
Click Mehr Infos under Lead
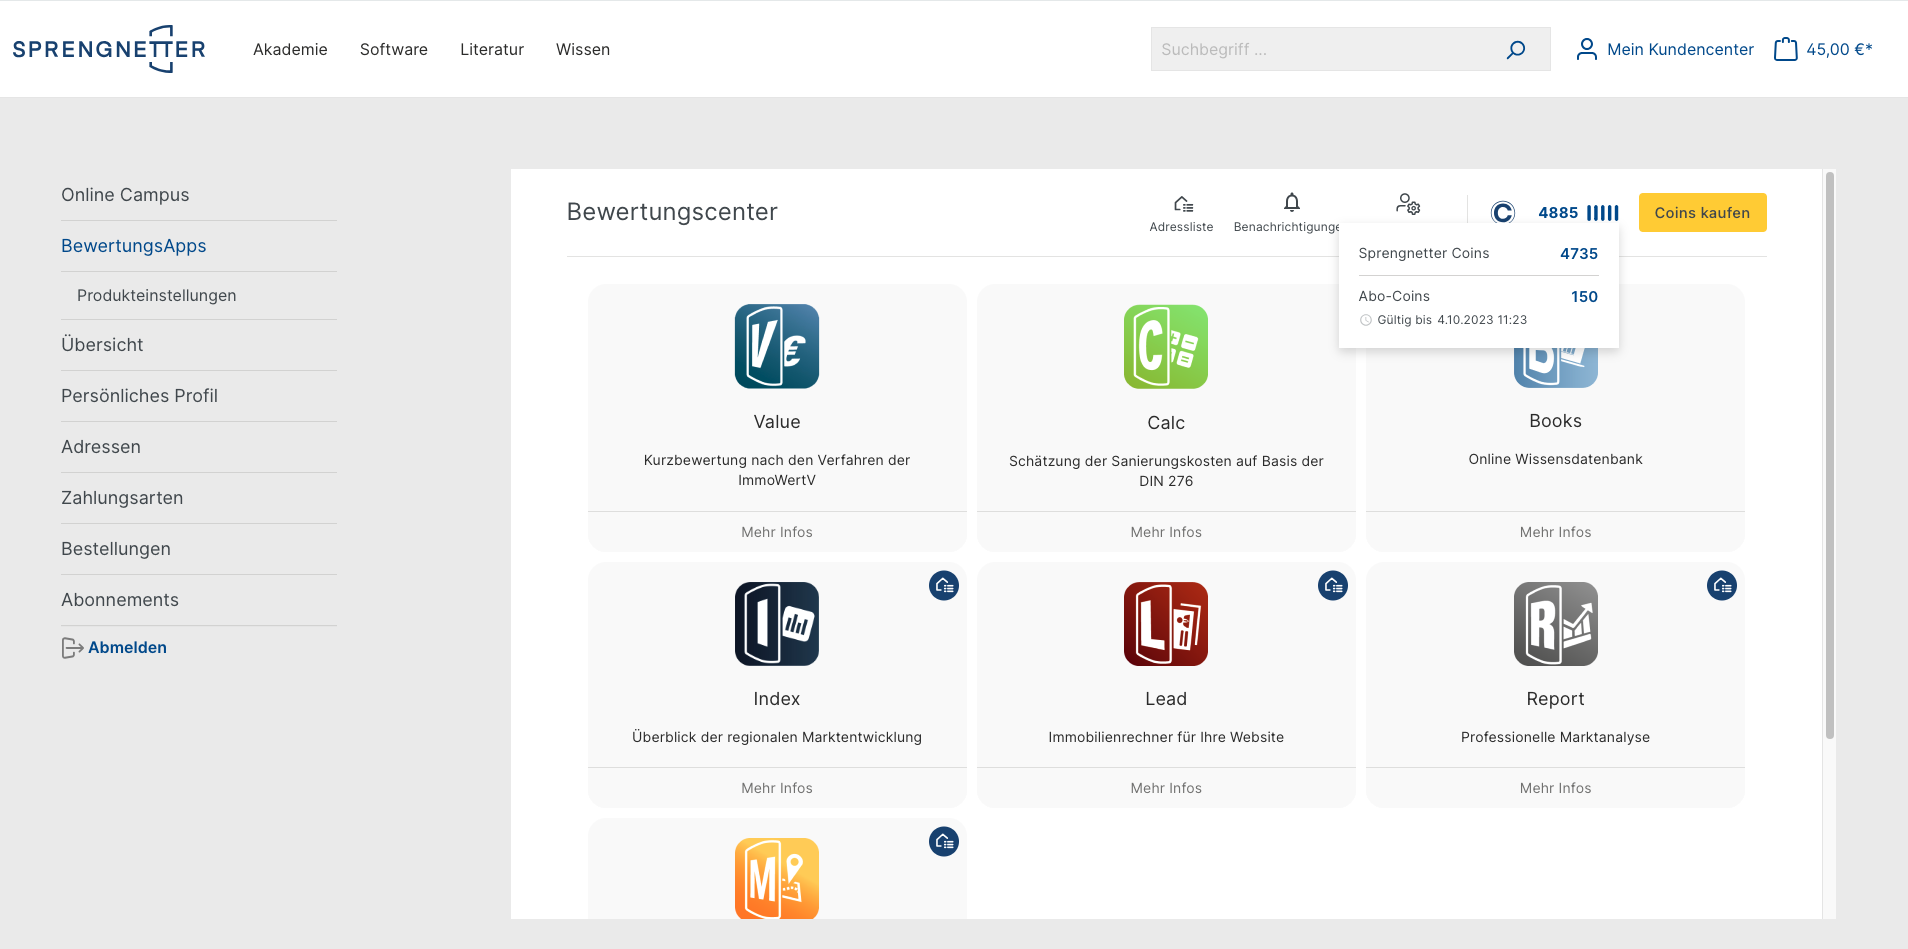(x=1166, y=788)
